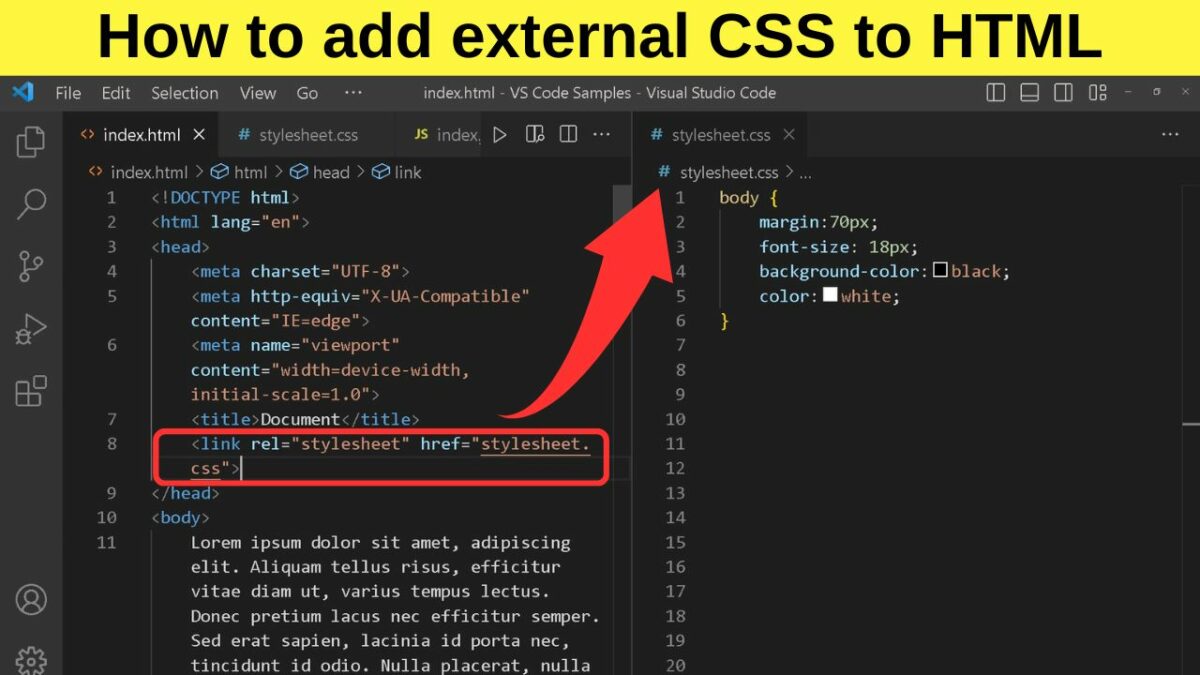The width and height of the screenshot is (1200, 675).
Task: Open the Accounts menu icon
Action: pyautogui.click(x=31, y=599)
